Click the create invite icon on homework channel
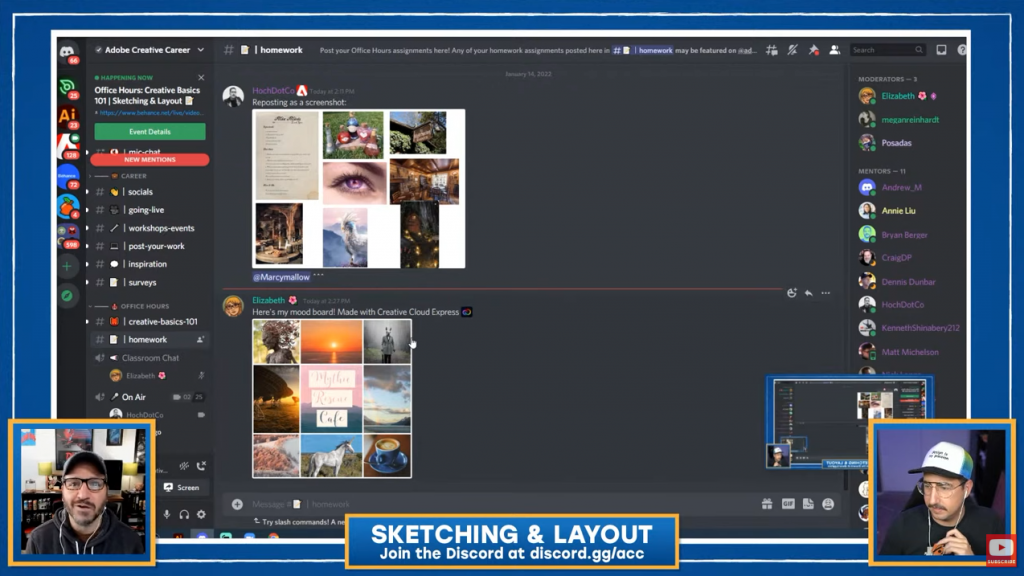The image size is (1024, 576). tap(200, 340)
